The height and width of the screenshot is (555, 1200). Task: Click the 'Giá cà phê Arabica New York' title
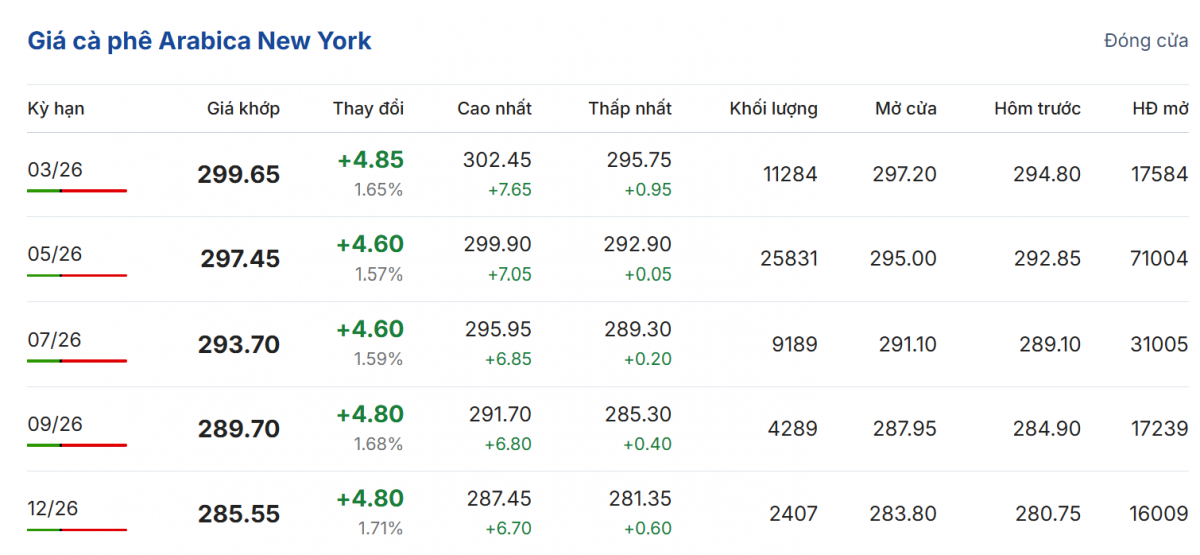(x=199, y=41)
